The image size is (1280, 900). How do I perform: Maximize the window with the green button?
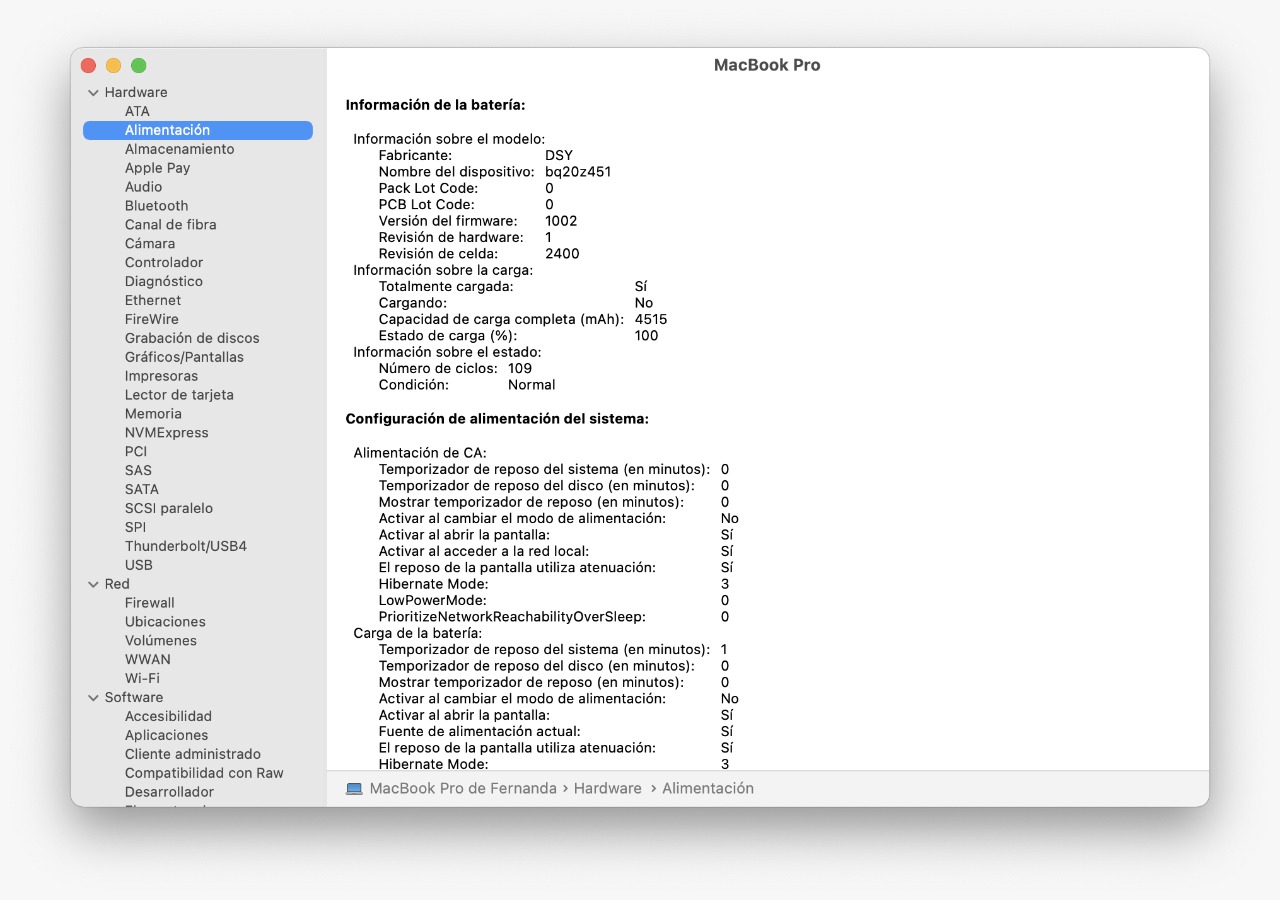(138, 66)
